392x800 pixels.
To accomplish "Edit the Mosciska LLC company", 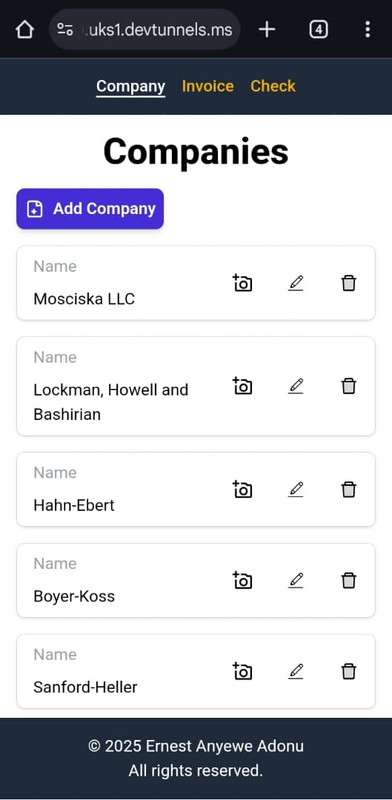I will click(296, 283).
